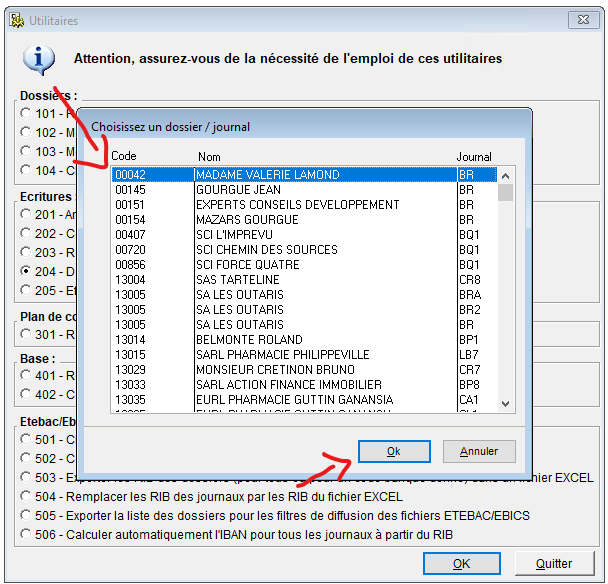This screenshot has width=608, height=584.
Task: Confirm dossier selection with Ok button
Action: (393, 452)
